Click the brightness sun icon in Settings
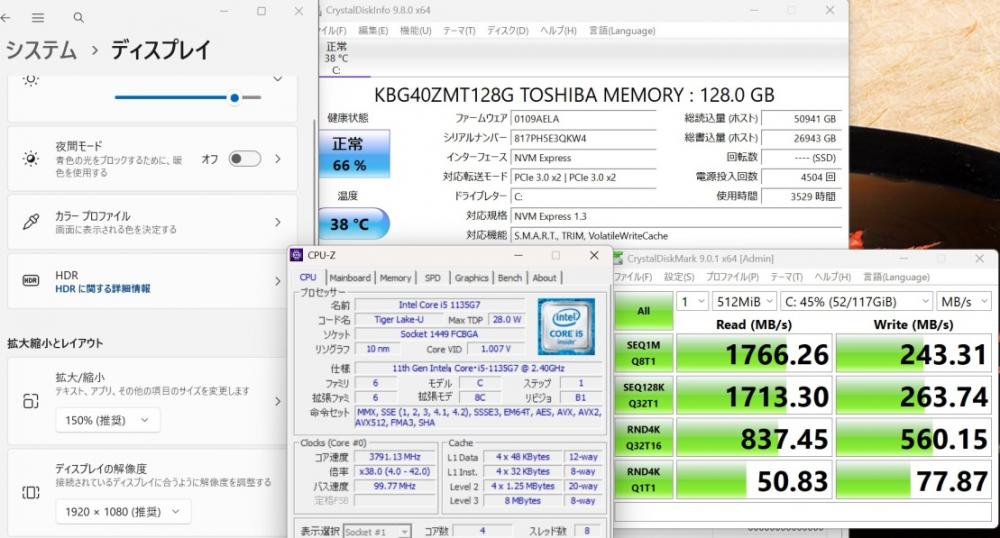Screen dimensions: 1000x538 pos(31,80)
